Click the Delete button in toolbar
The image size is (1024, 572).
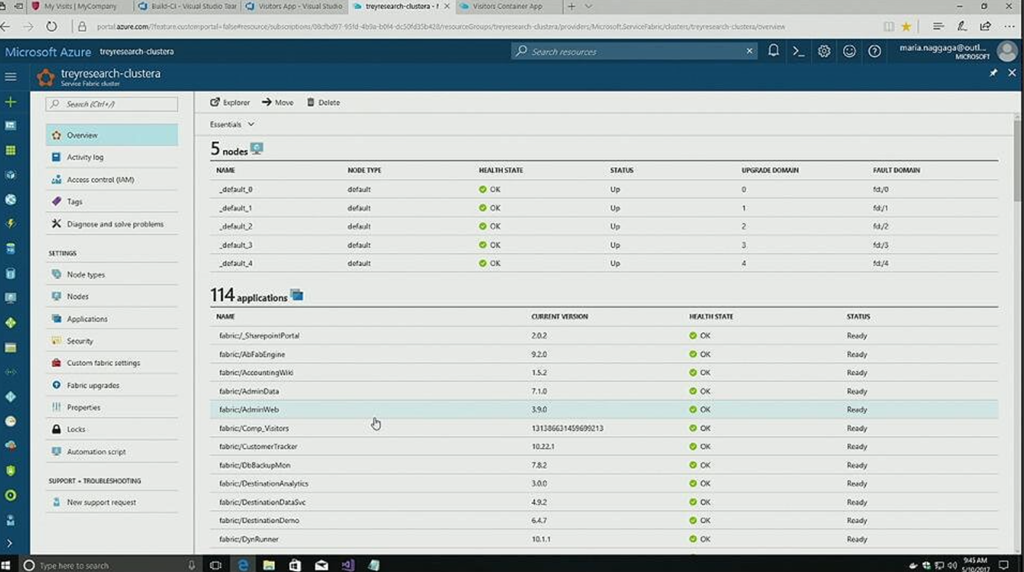(x=323, y=102)
